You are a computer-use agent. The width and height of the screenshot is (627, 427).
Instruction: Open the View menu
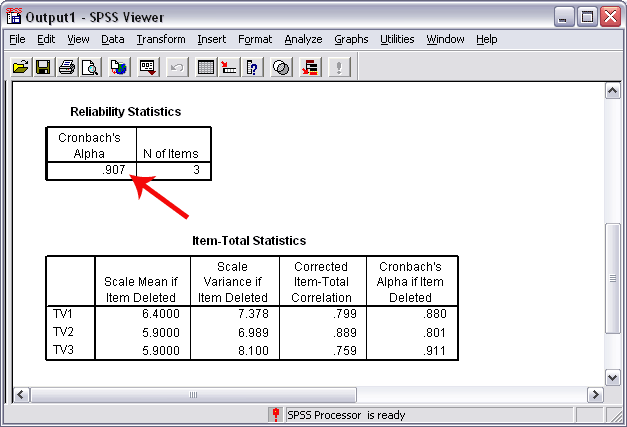point(78,39)
